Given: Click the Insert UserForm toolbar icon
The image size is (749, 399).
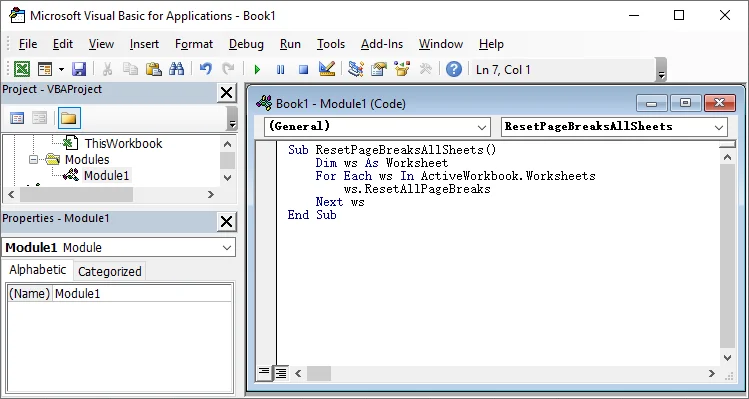Looking at the screenshot, I should [45, 69].
